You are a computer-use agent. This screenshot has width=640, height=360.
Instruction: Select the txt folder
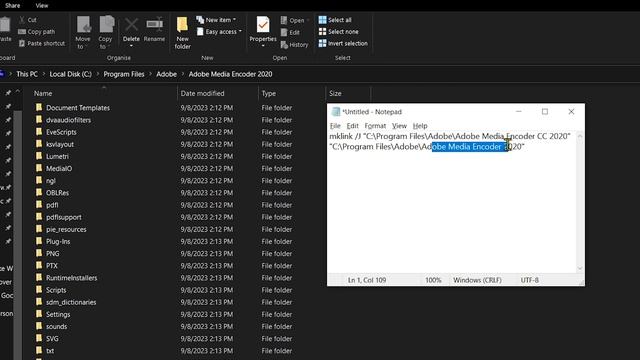50,351
